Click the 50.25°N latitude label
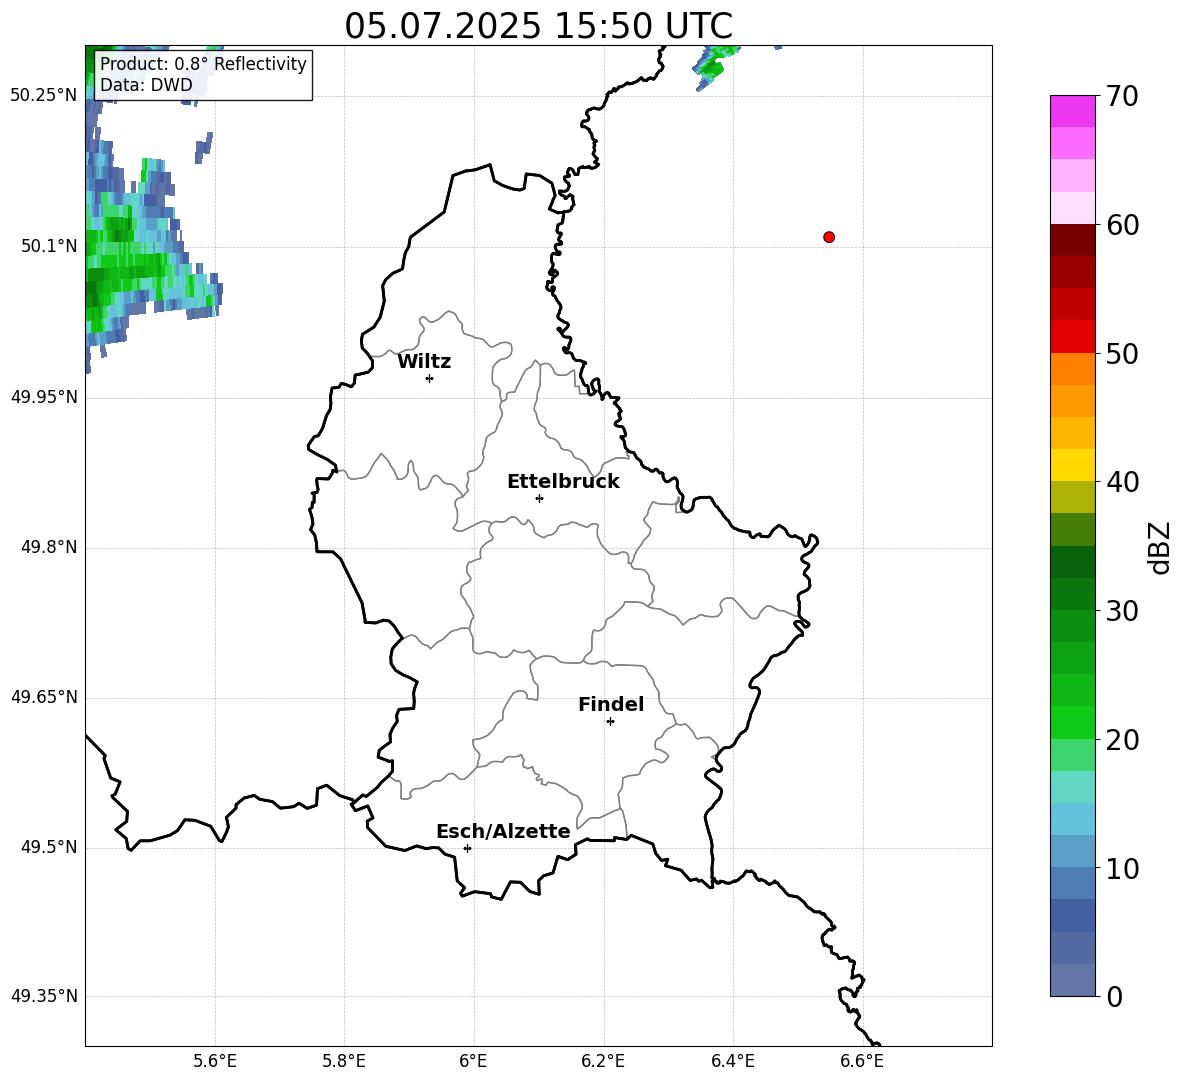Image resolution: width=1184 pixels, height=1081 pixels. (x=44, y=96)
